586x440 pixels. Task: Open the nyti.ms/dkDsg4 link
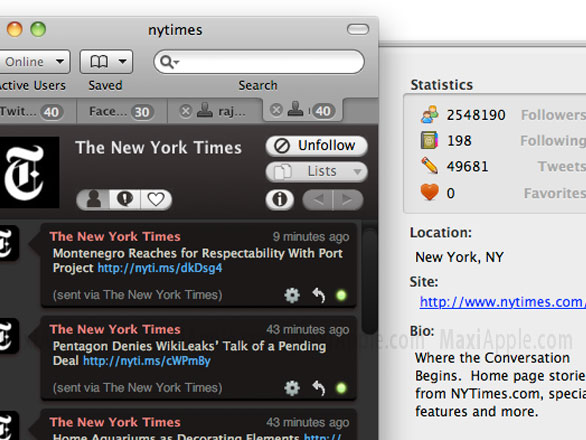pos(160,268)
